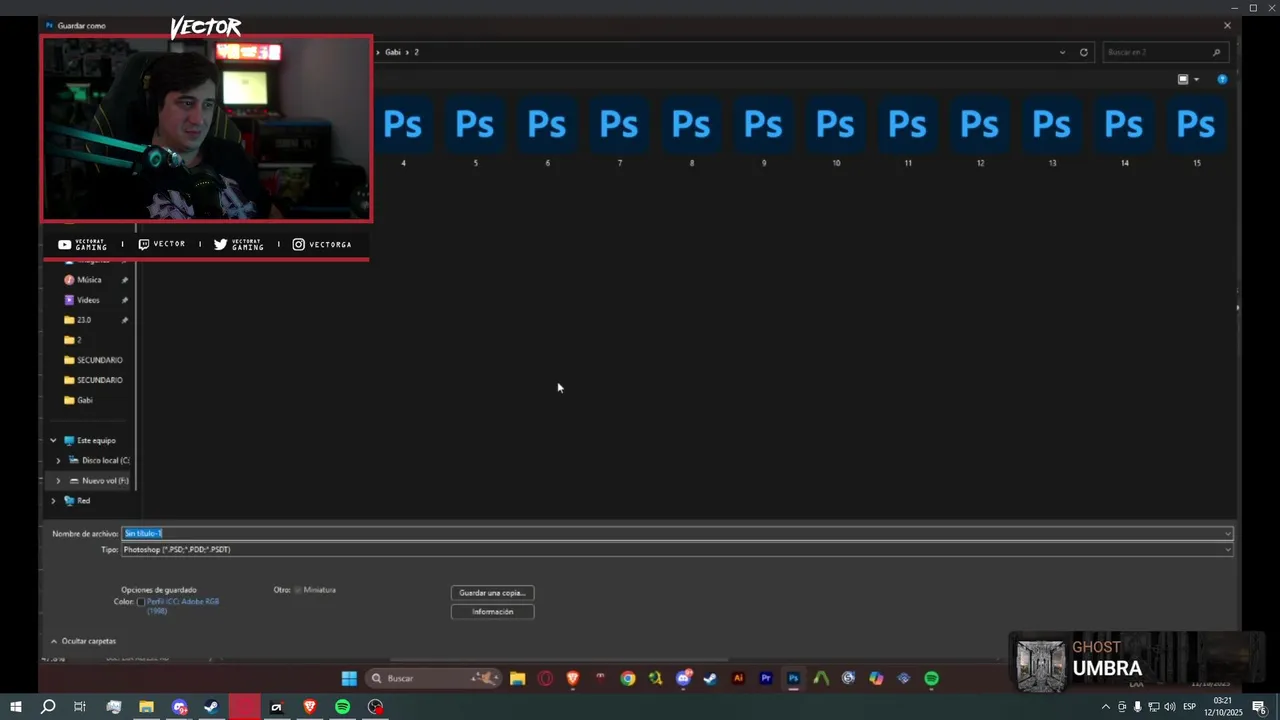Select the PSD file named 12

[x=979, y=130]
